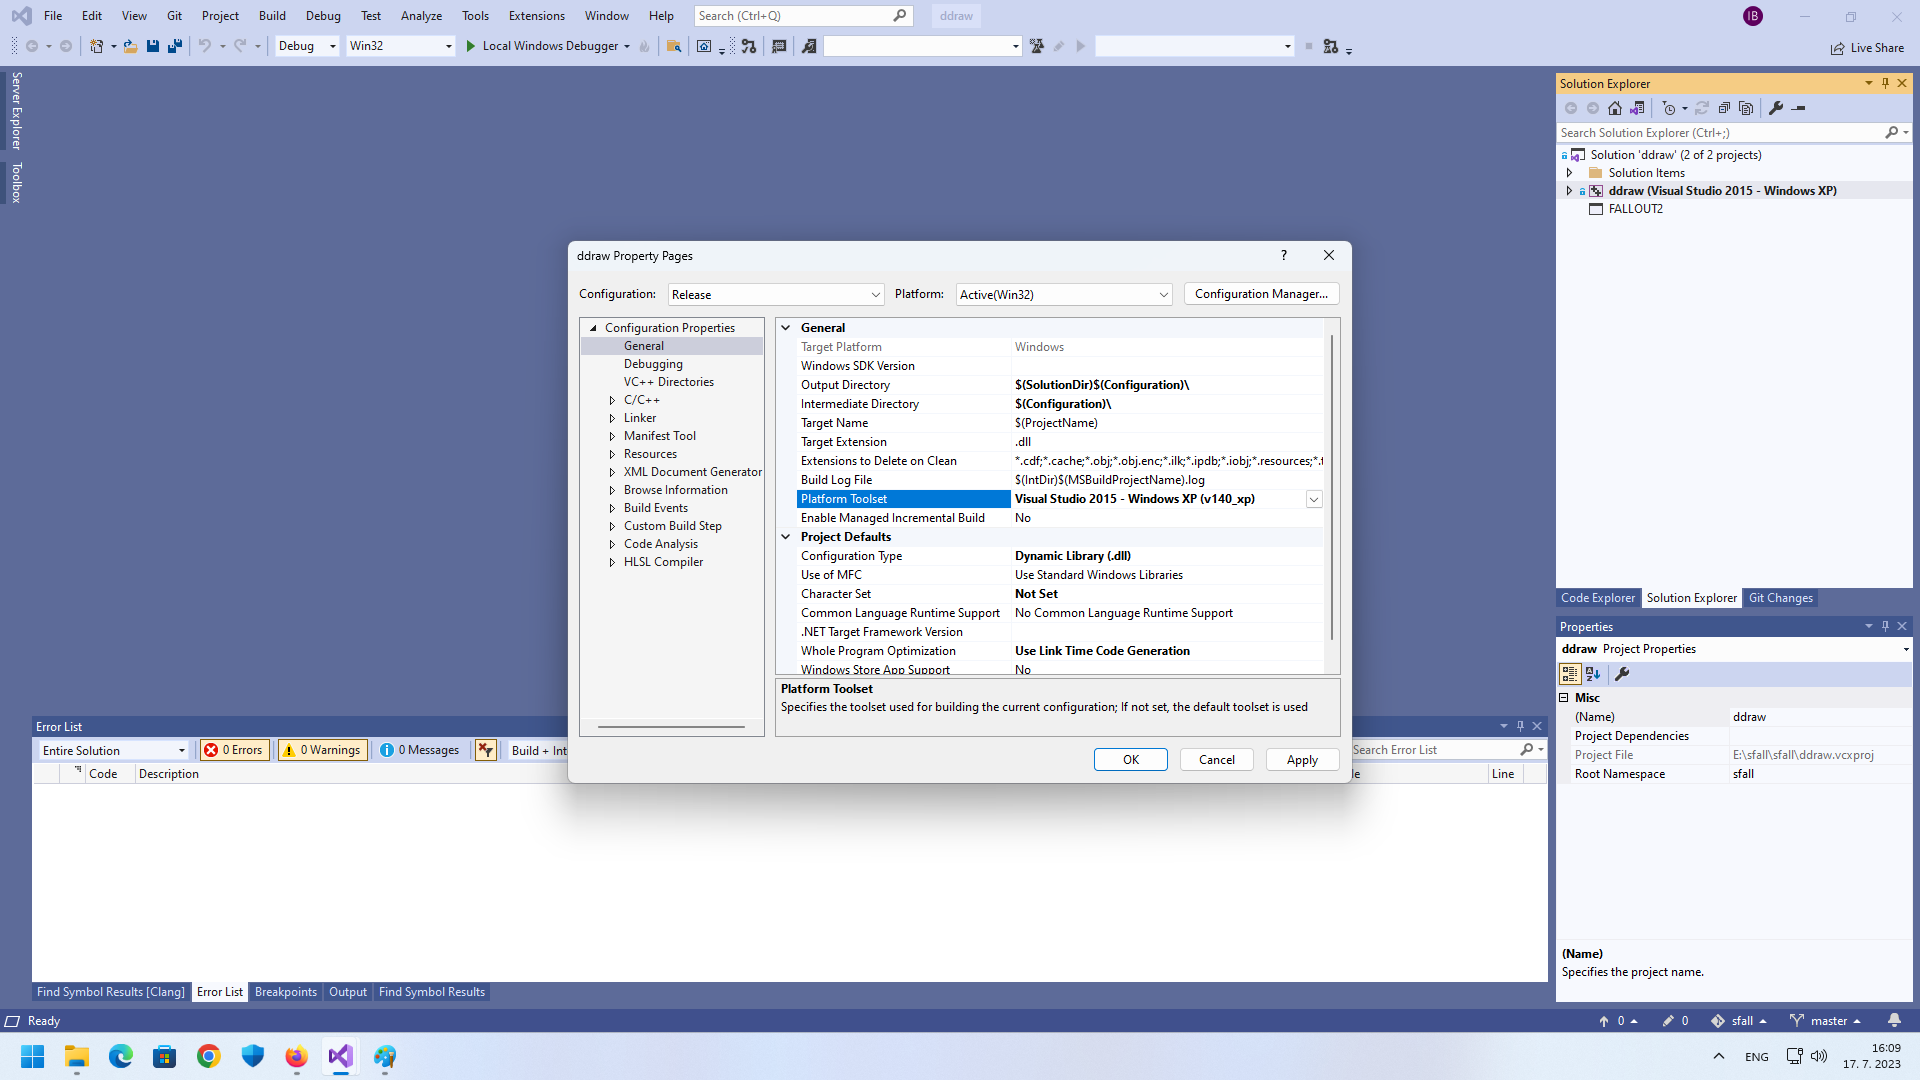Click the notifications bell in status bar
Viewport: 1920px width, 1080px height.
1894,1021
